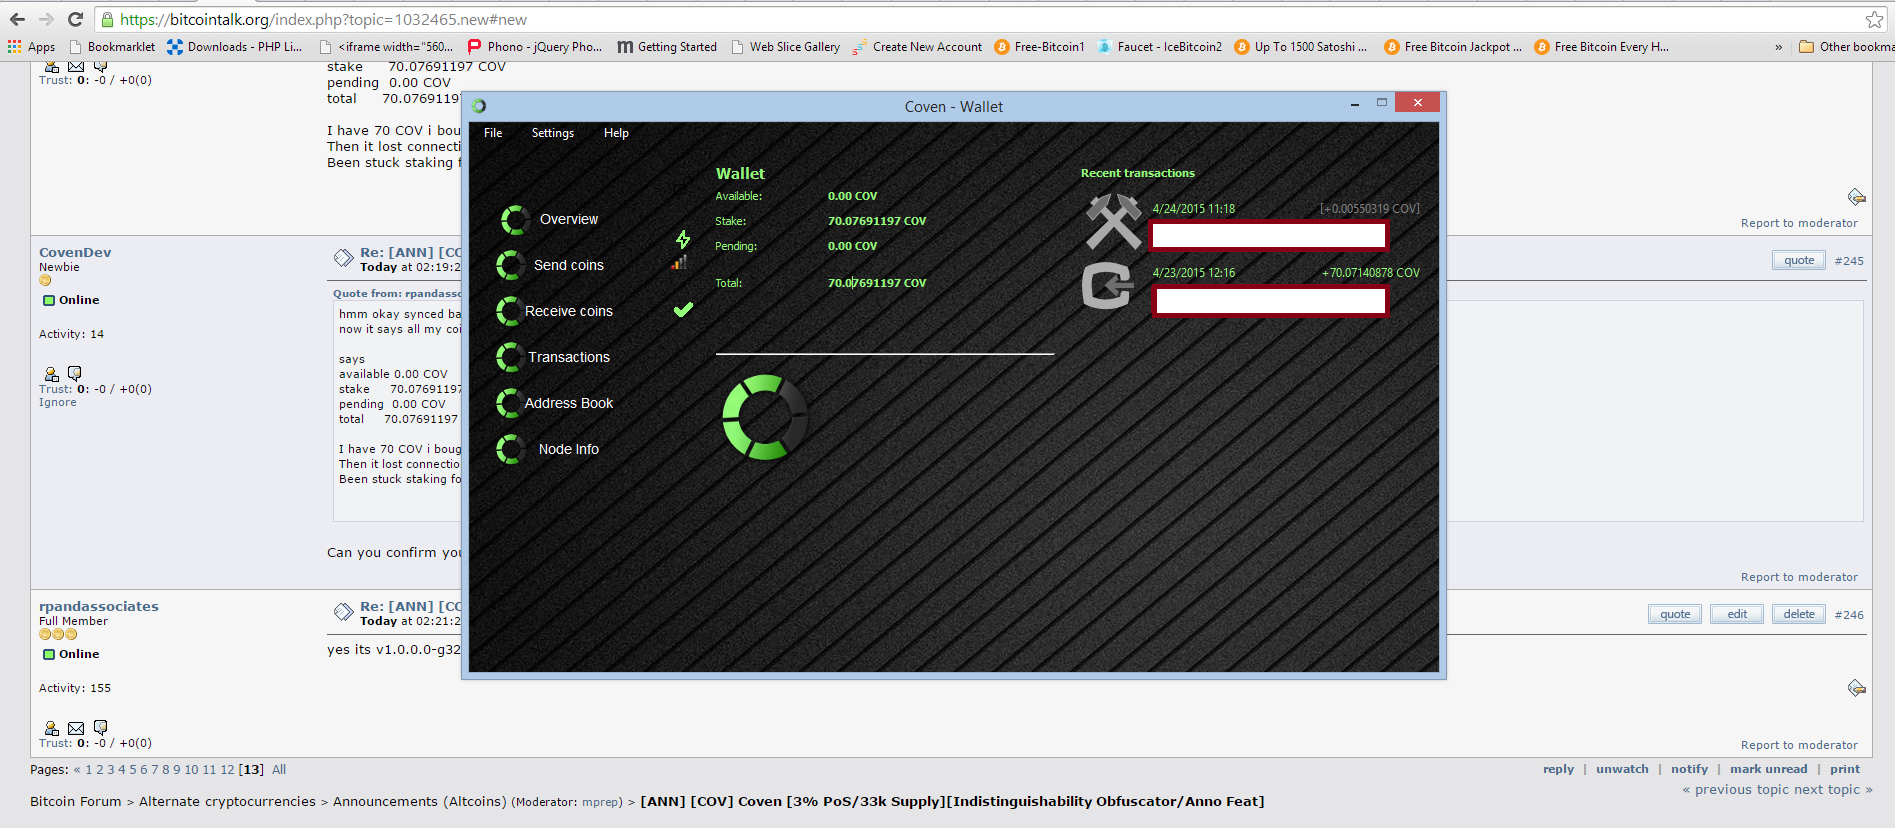Click the post icon beside CovenDev's reply
The image size is (1895, 828).
coord(343,258)
